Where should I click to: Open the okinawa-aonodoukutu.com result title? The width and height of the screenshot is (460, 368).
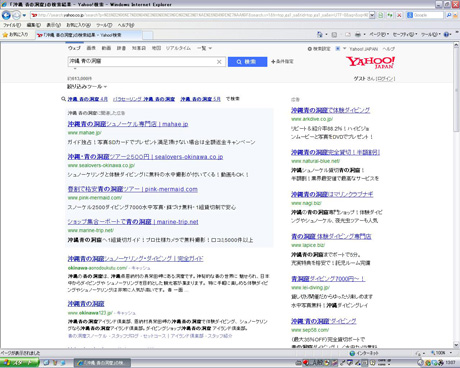tap(135, 259)
